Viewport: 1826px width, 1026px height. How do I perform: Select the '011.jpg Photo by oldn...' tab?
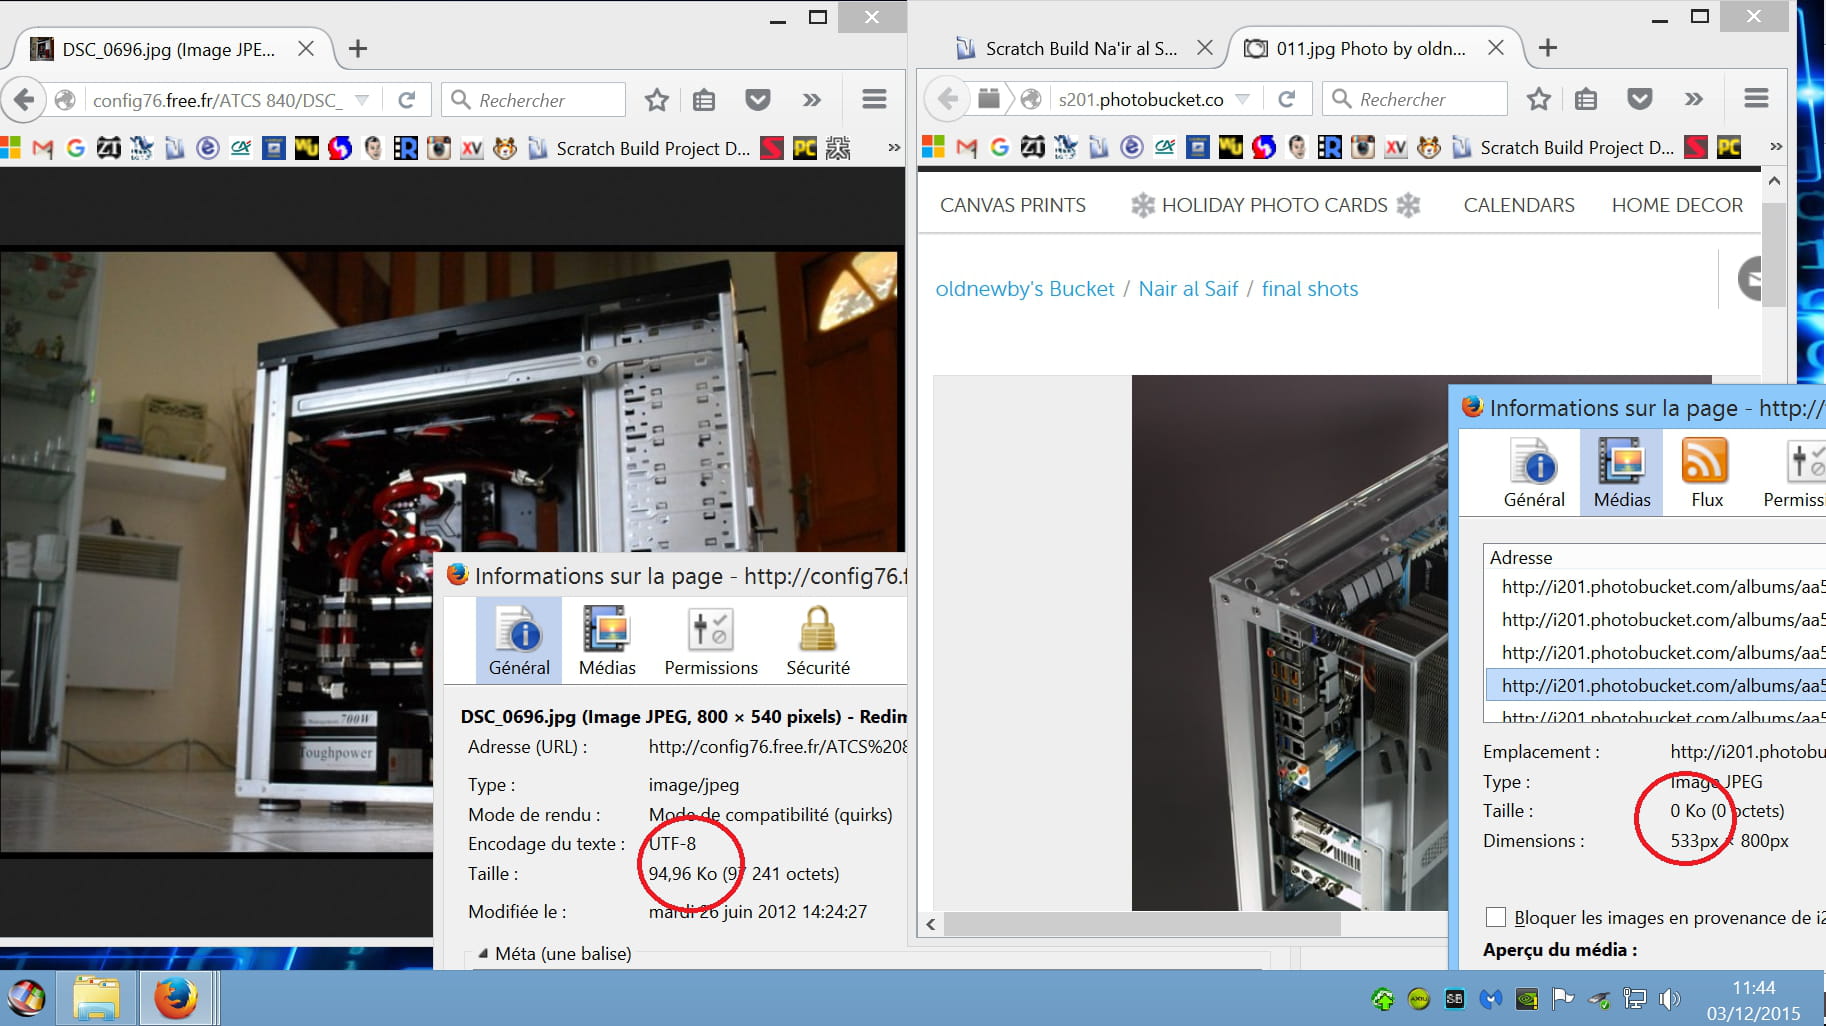(1371, 48)
